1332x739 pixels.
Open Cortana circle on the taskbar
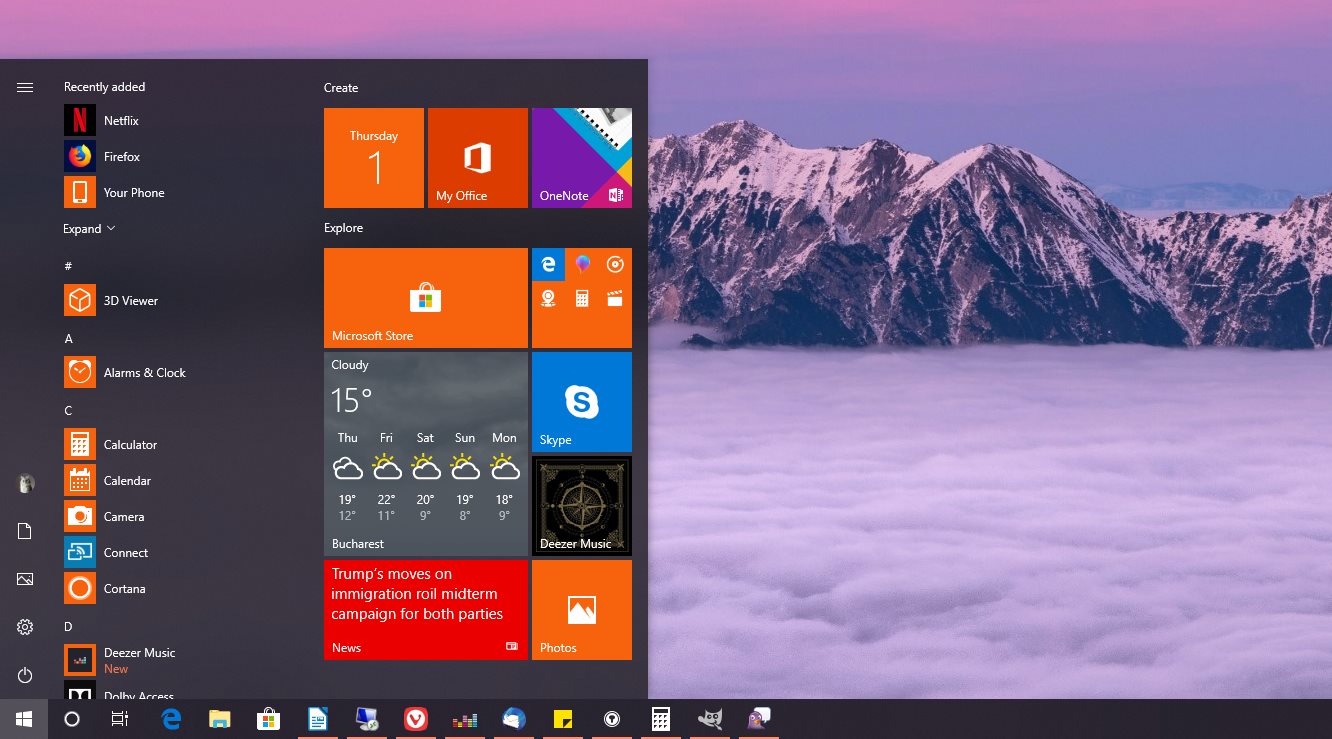tap(72, 719)
